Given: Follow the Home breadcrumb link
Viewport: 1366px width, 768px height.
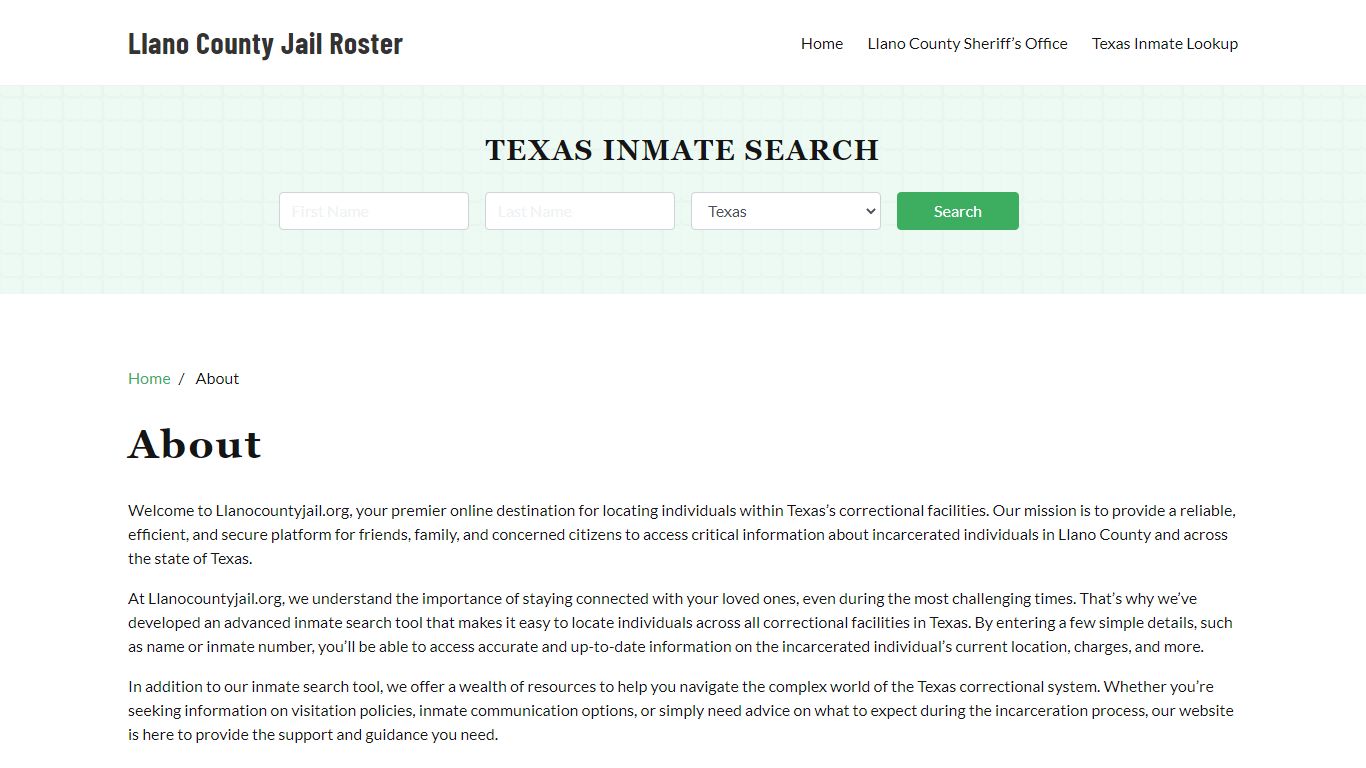Looking at the screenshot, I should coord(149,378).
